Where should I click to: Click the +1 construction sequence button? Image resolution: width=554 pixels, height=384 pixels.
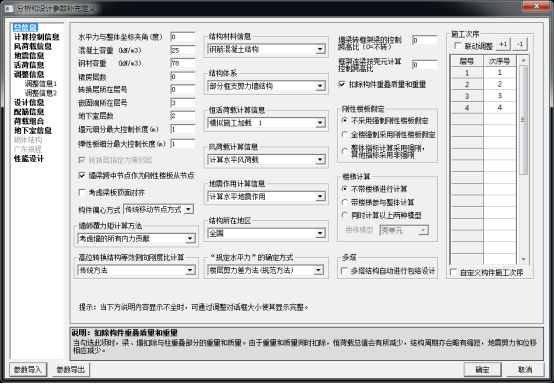pos(503,45)
